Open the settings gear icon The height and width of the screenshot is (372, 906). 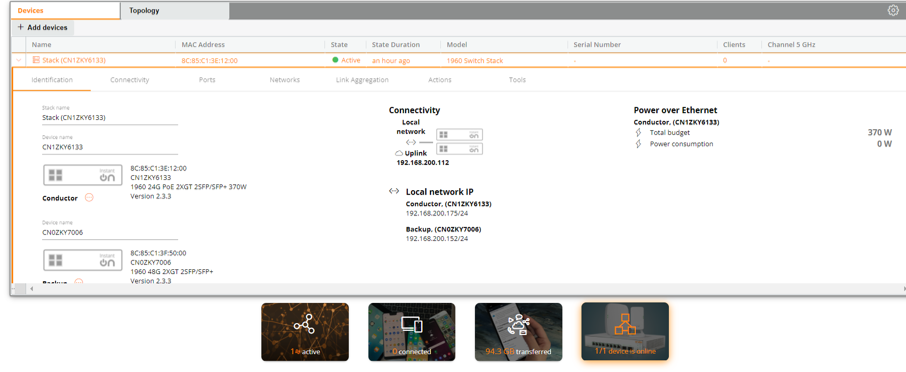(893, 10)
